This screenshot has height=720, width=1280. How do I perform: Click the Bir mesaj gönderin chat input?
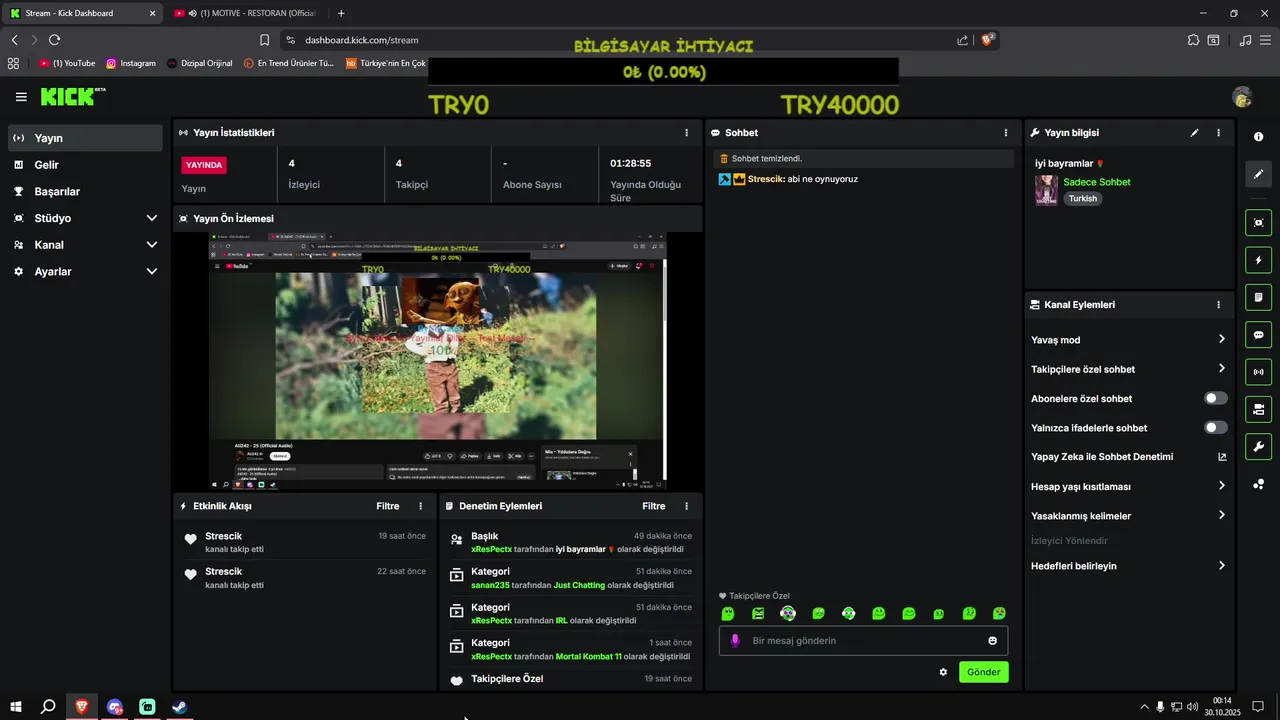pyautogui.click(x=863, y=641)
